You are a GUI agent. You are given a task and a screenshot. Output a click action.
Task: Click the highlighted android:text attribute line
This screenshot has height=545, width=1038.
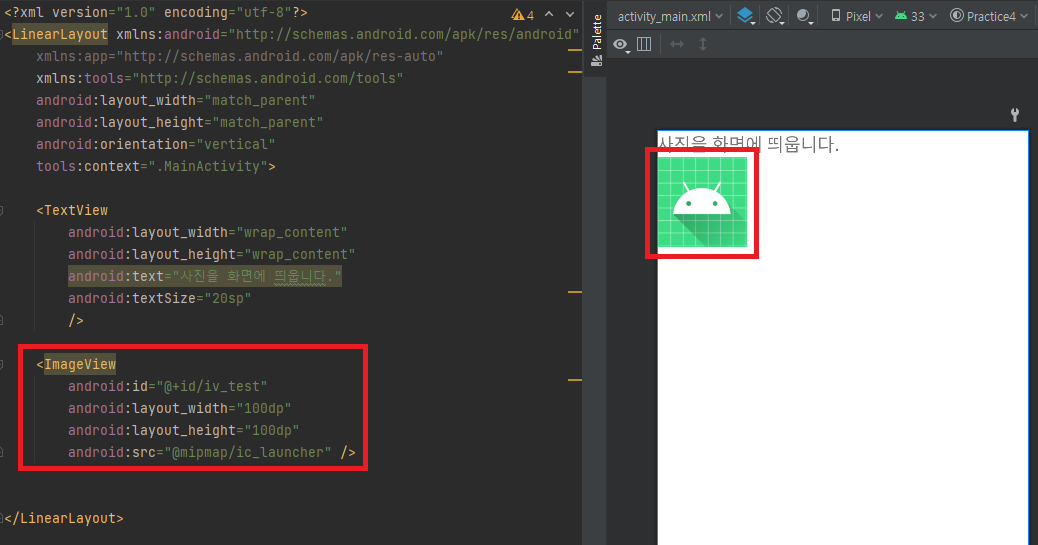tap(205, 276)
